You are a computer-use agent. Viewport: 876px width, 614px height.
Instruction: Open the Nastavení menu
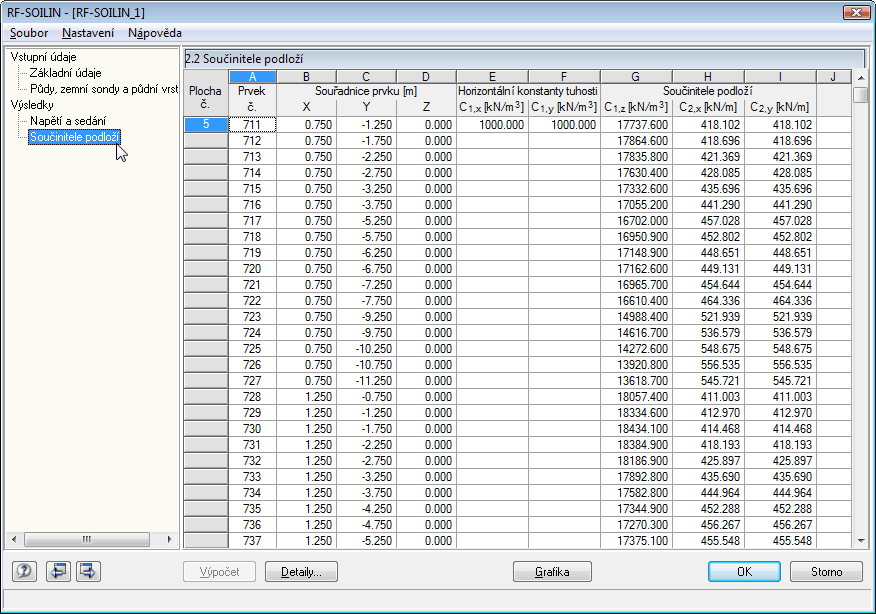(x=88, y=33)
